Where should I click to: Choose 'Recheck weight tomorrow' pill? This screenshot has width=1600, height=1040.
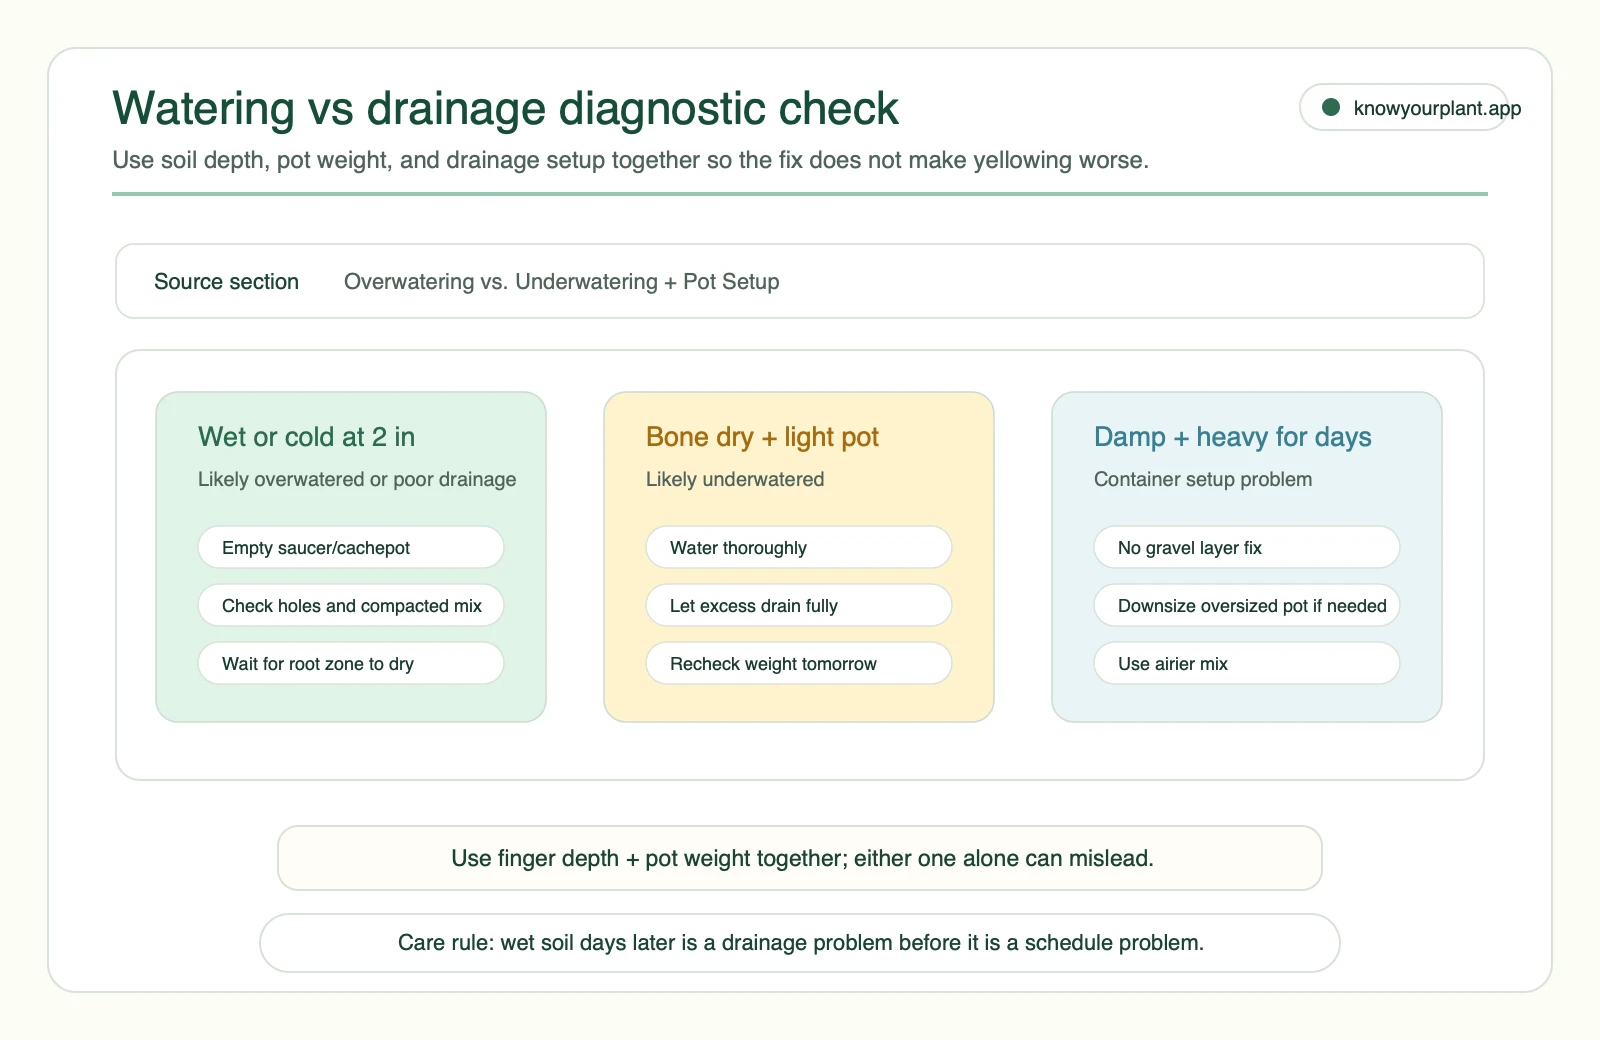(799, 663)
